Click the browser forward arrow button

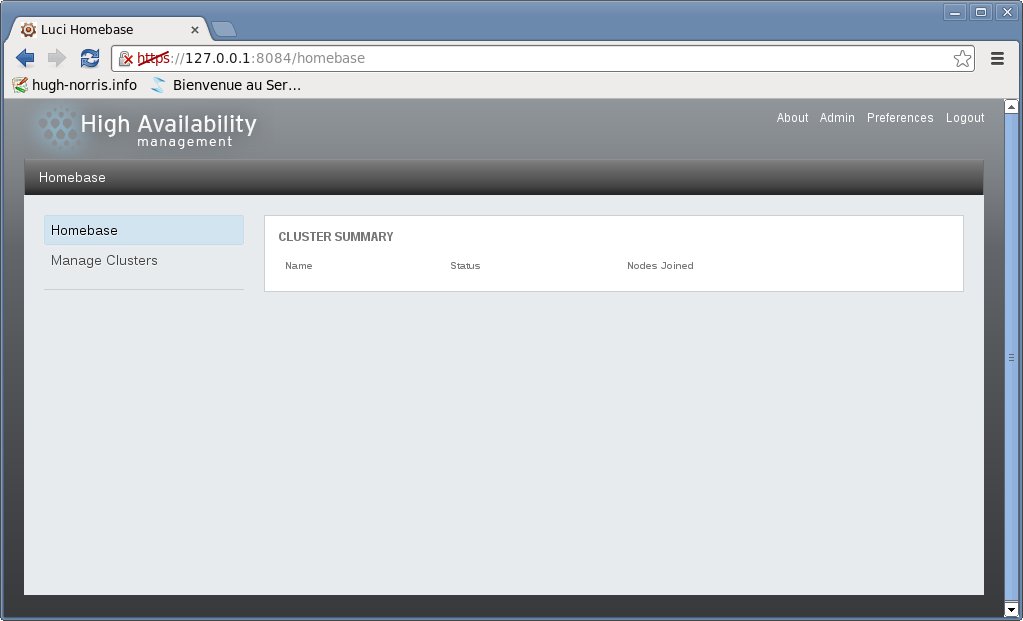57,58
